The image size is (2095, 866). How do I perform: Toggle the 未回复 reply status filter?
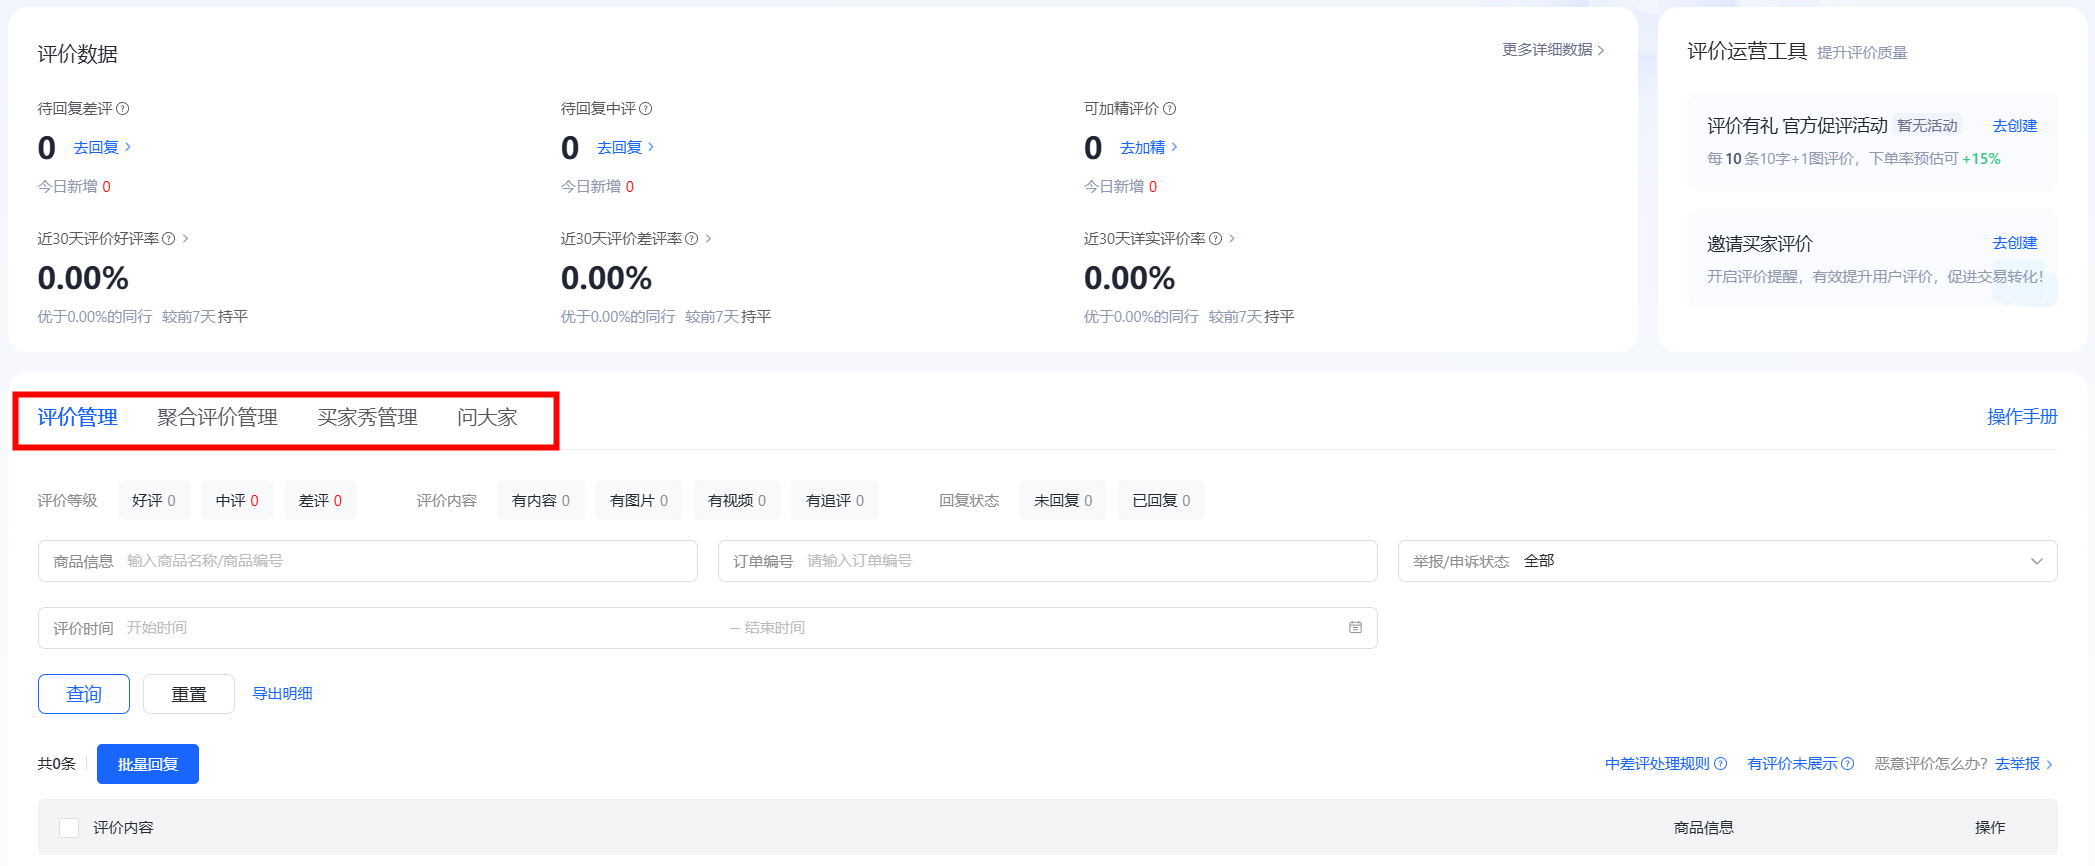[x=1062, y=501]
